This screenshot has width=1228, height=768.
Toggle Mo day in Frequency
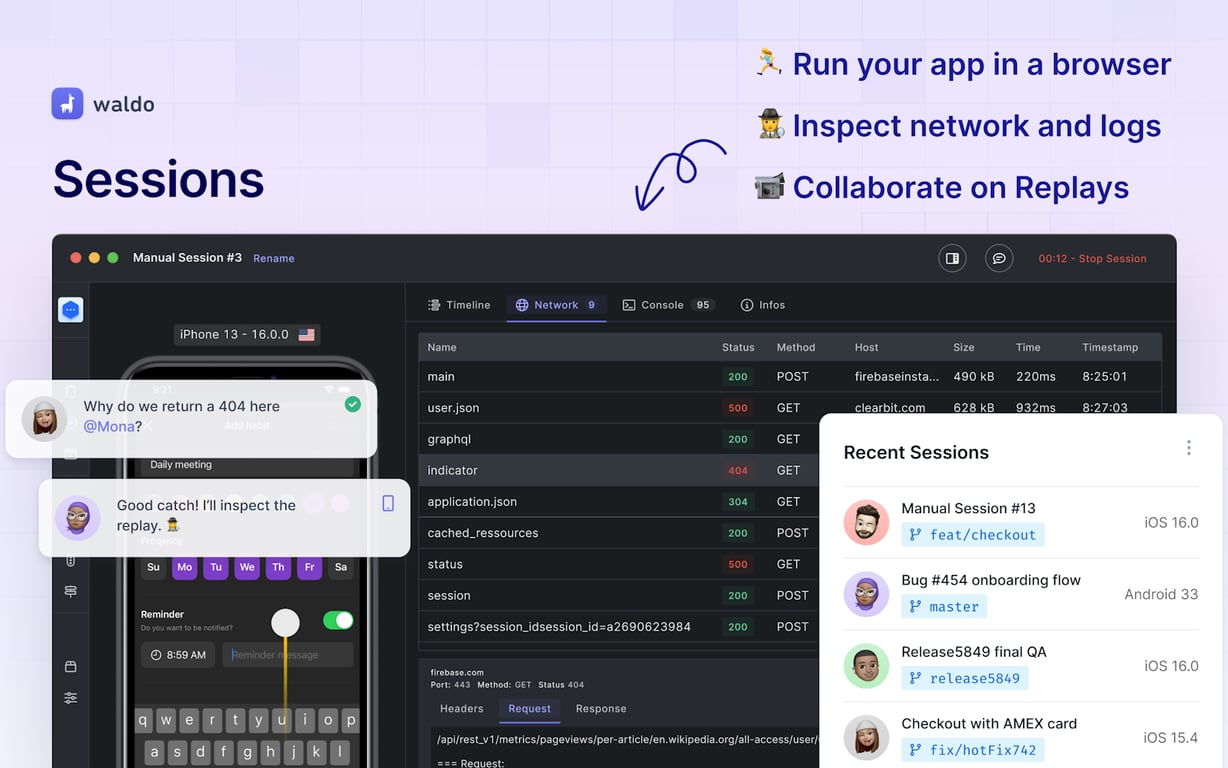pos(184,567)
